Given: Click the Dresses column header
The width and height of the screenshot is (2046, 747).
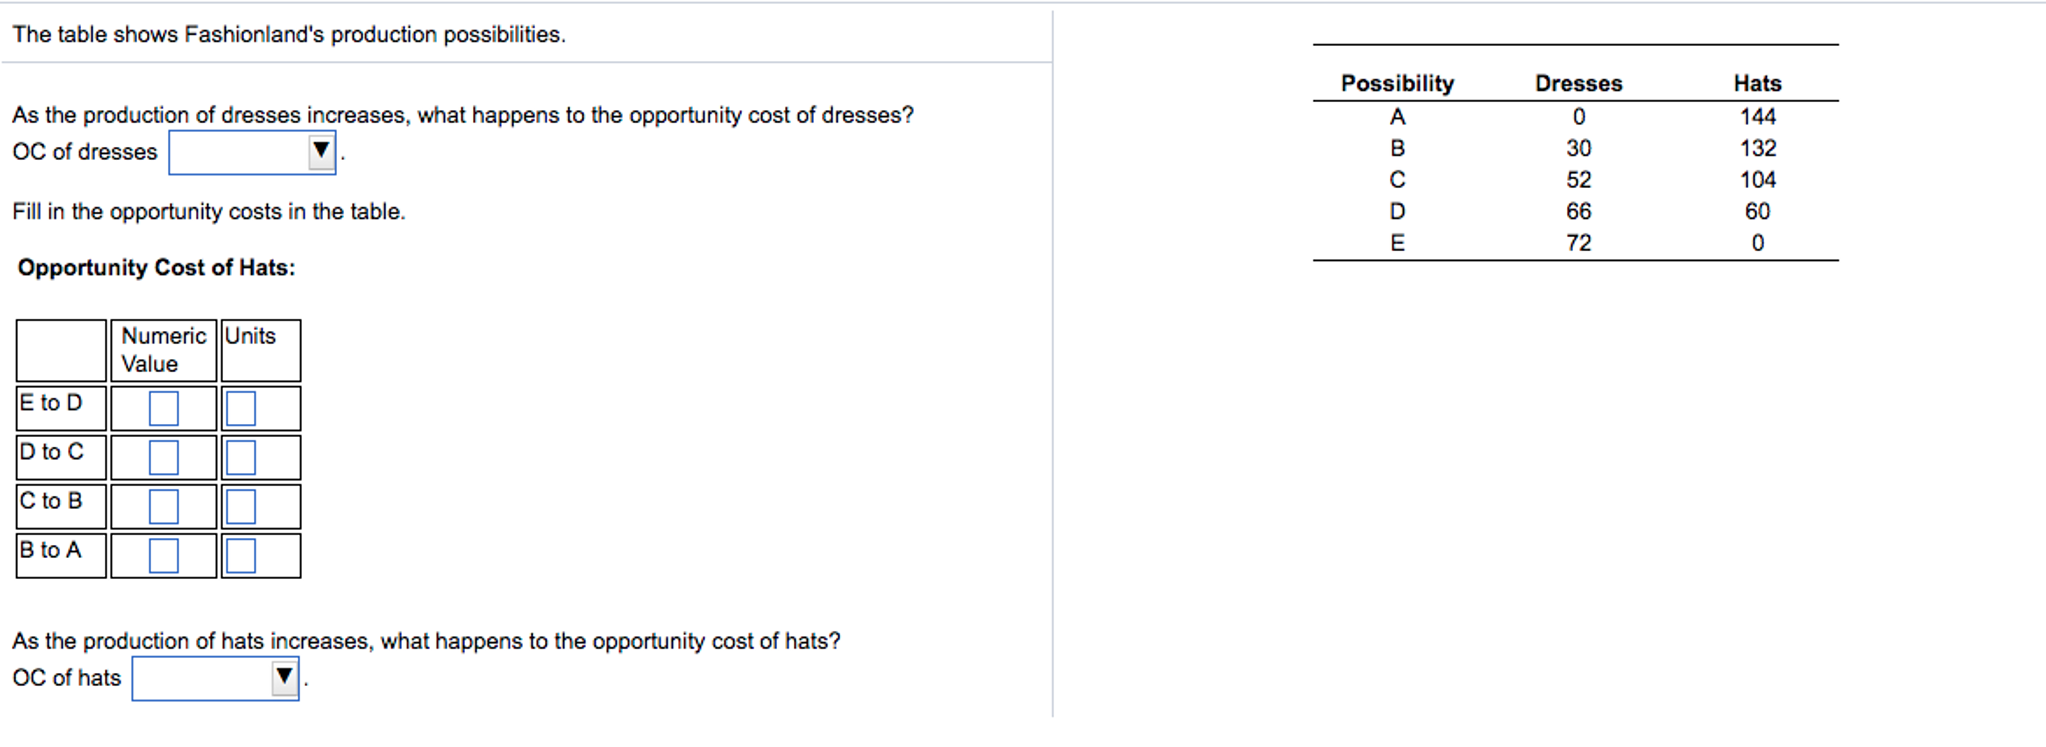Looking at the screenshot, I should point(1578,83).
